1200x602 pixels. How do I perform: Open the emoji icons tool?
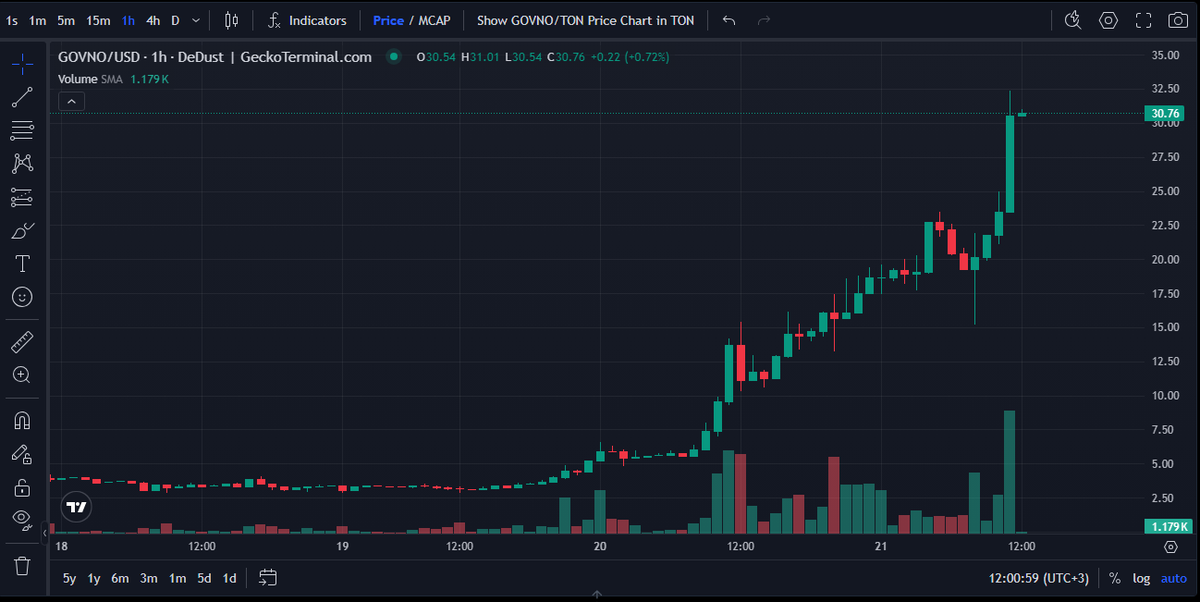click(x=22, y=297)
